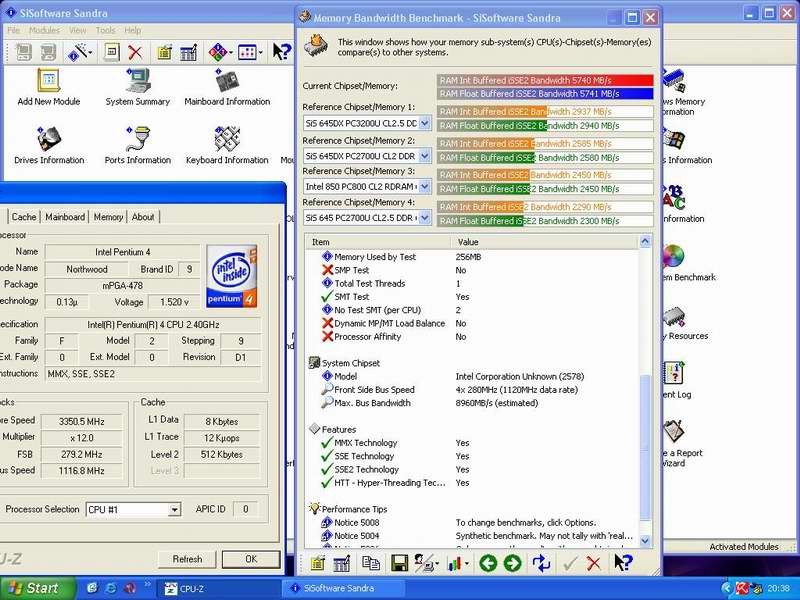This screenshot has height=600, width=800.
Task: Click the calculator icon in benchmark bottom toolbar
Action: click(x=341, y=563)
